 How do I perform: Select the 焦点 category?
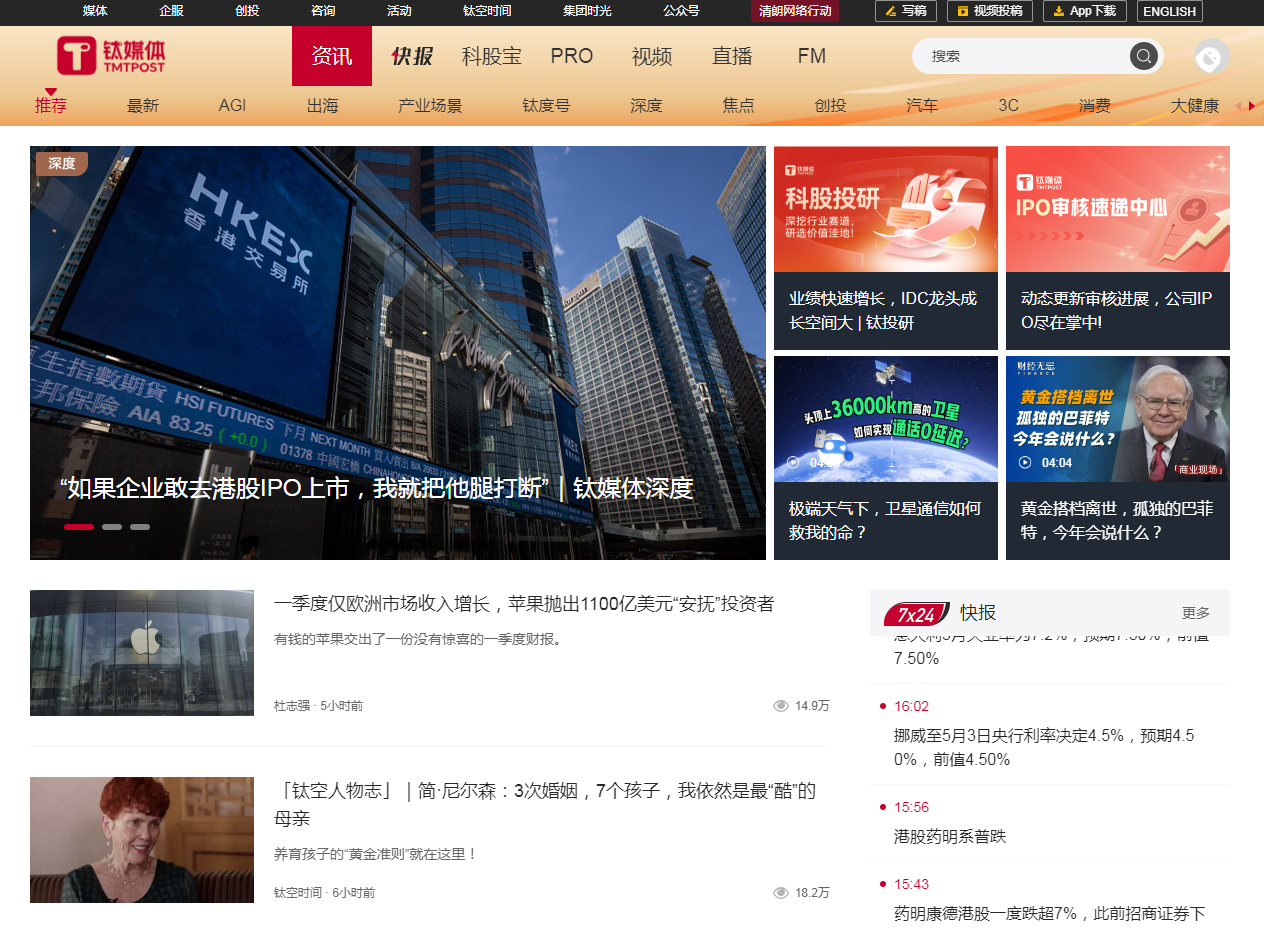click(x=738, y=105)
